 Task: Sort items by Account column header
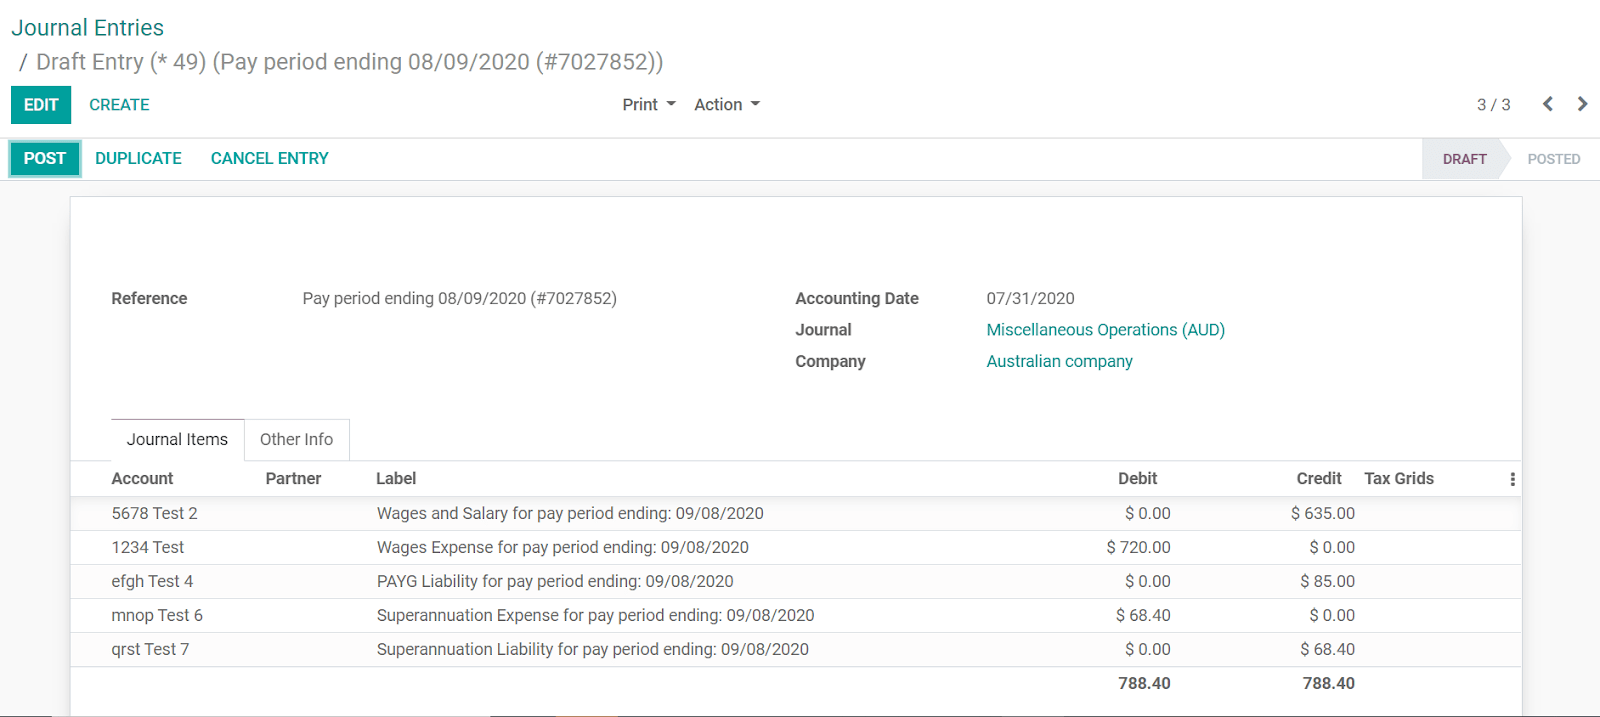(x=142, y=479)
